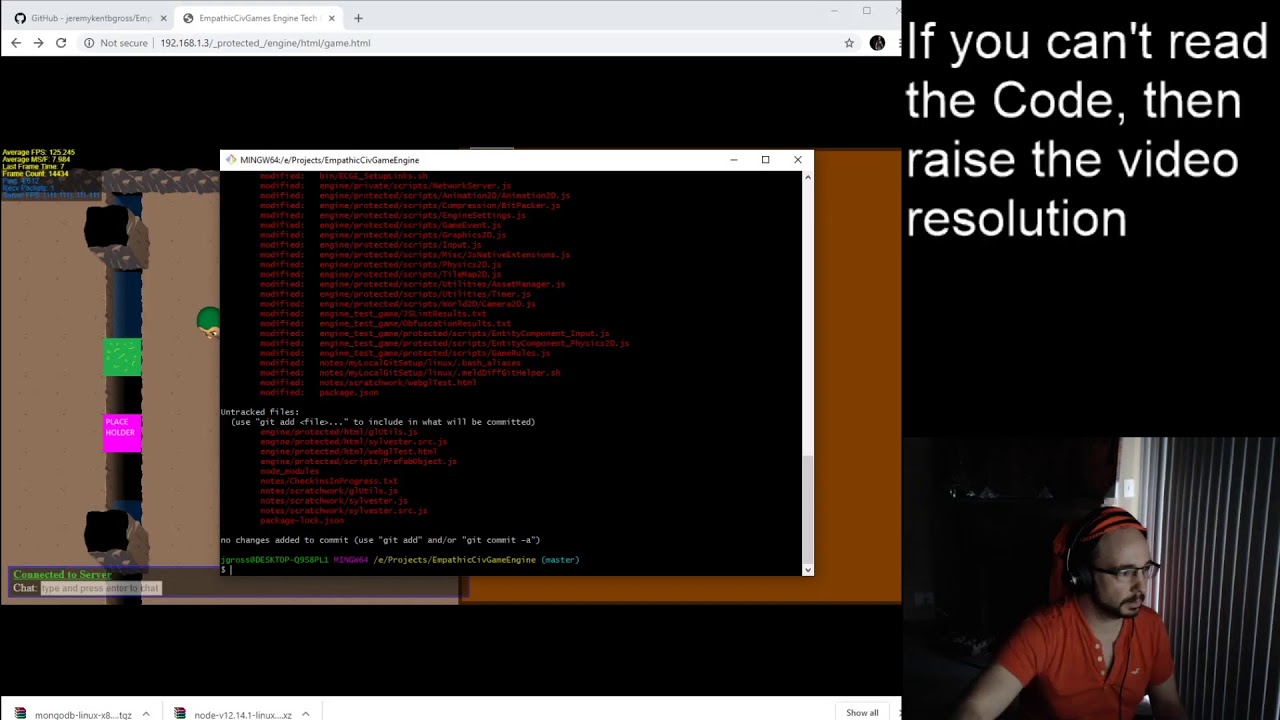Click untracked 'PrefabObject.js' line
This screenshot has width=1280, height=720.
358,462
